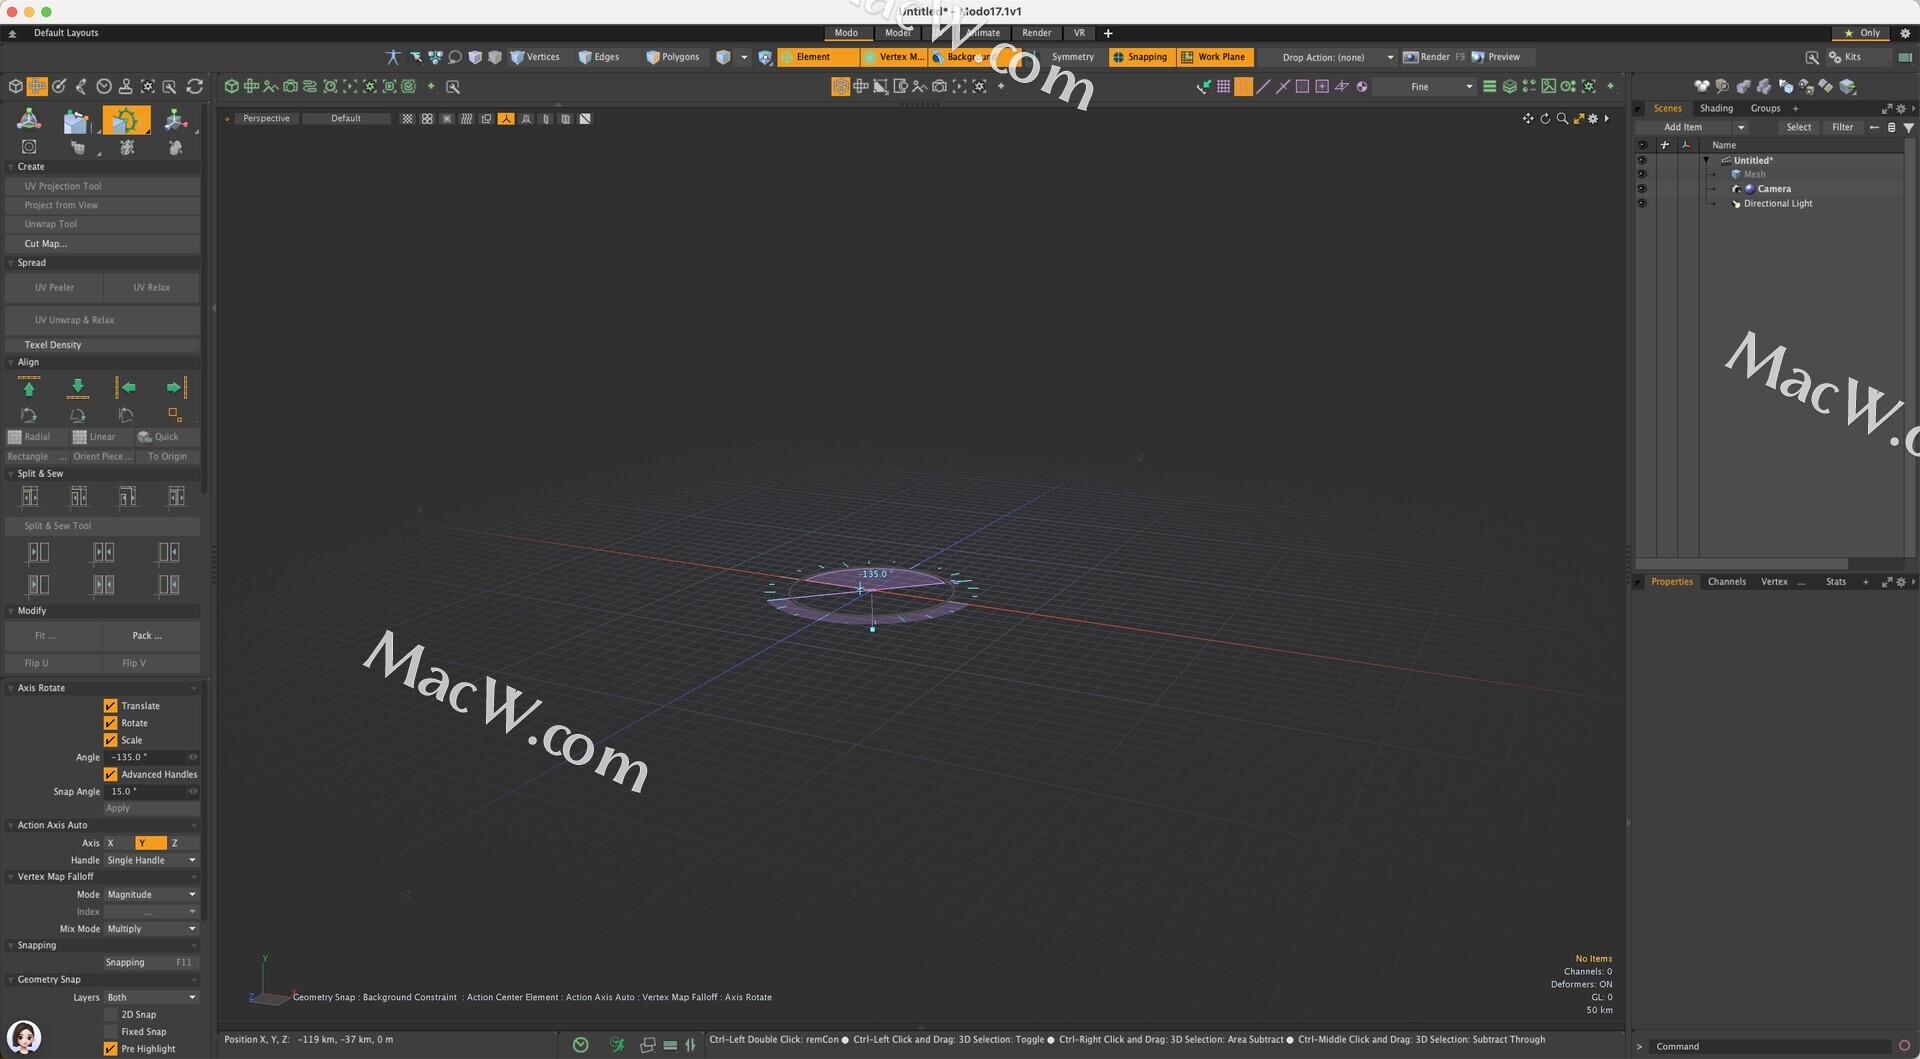Uncheck the Translate checkbox
Viewport: 1920px width, 1059px height.
(x=110, y=706)
